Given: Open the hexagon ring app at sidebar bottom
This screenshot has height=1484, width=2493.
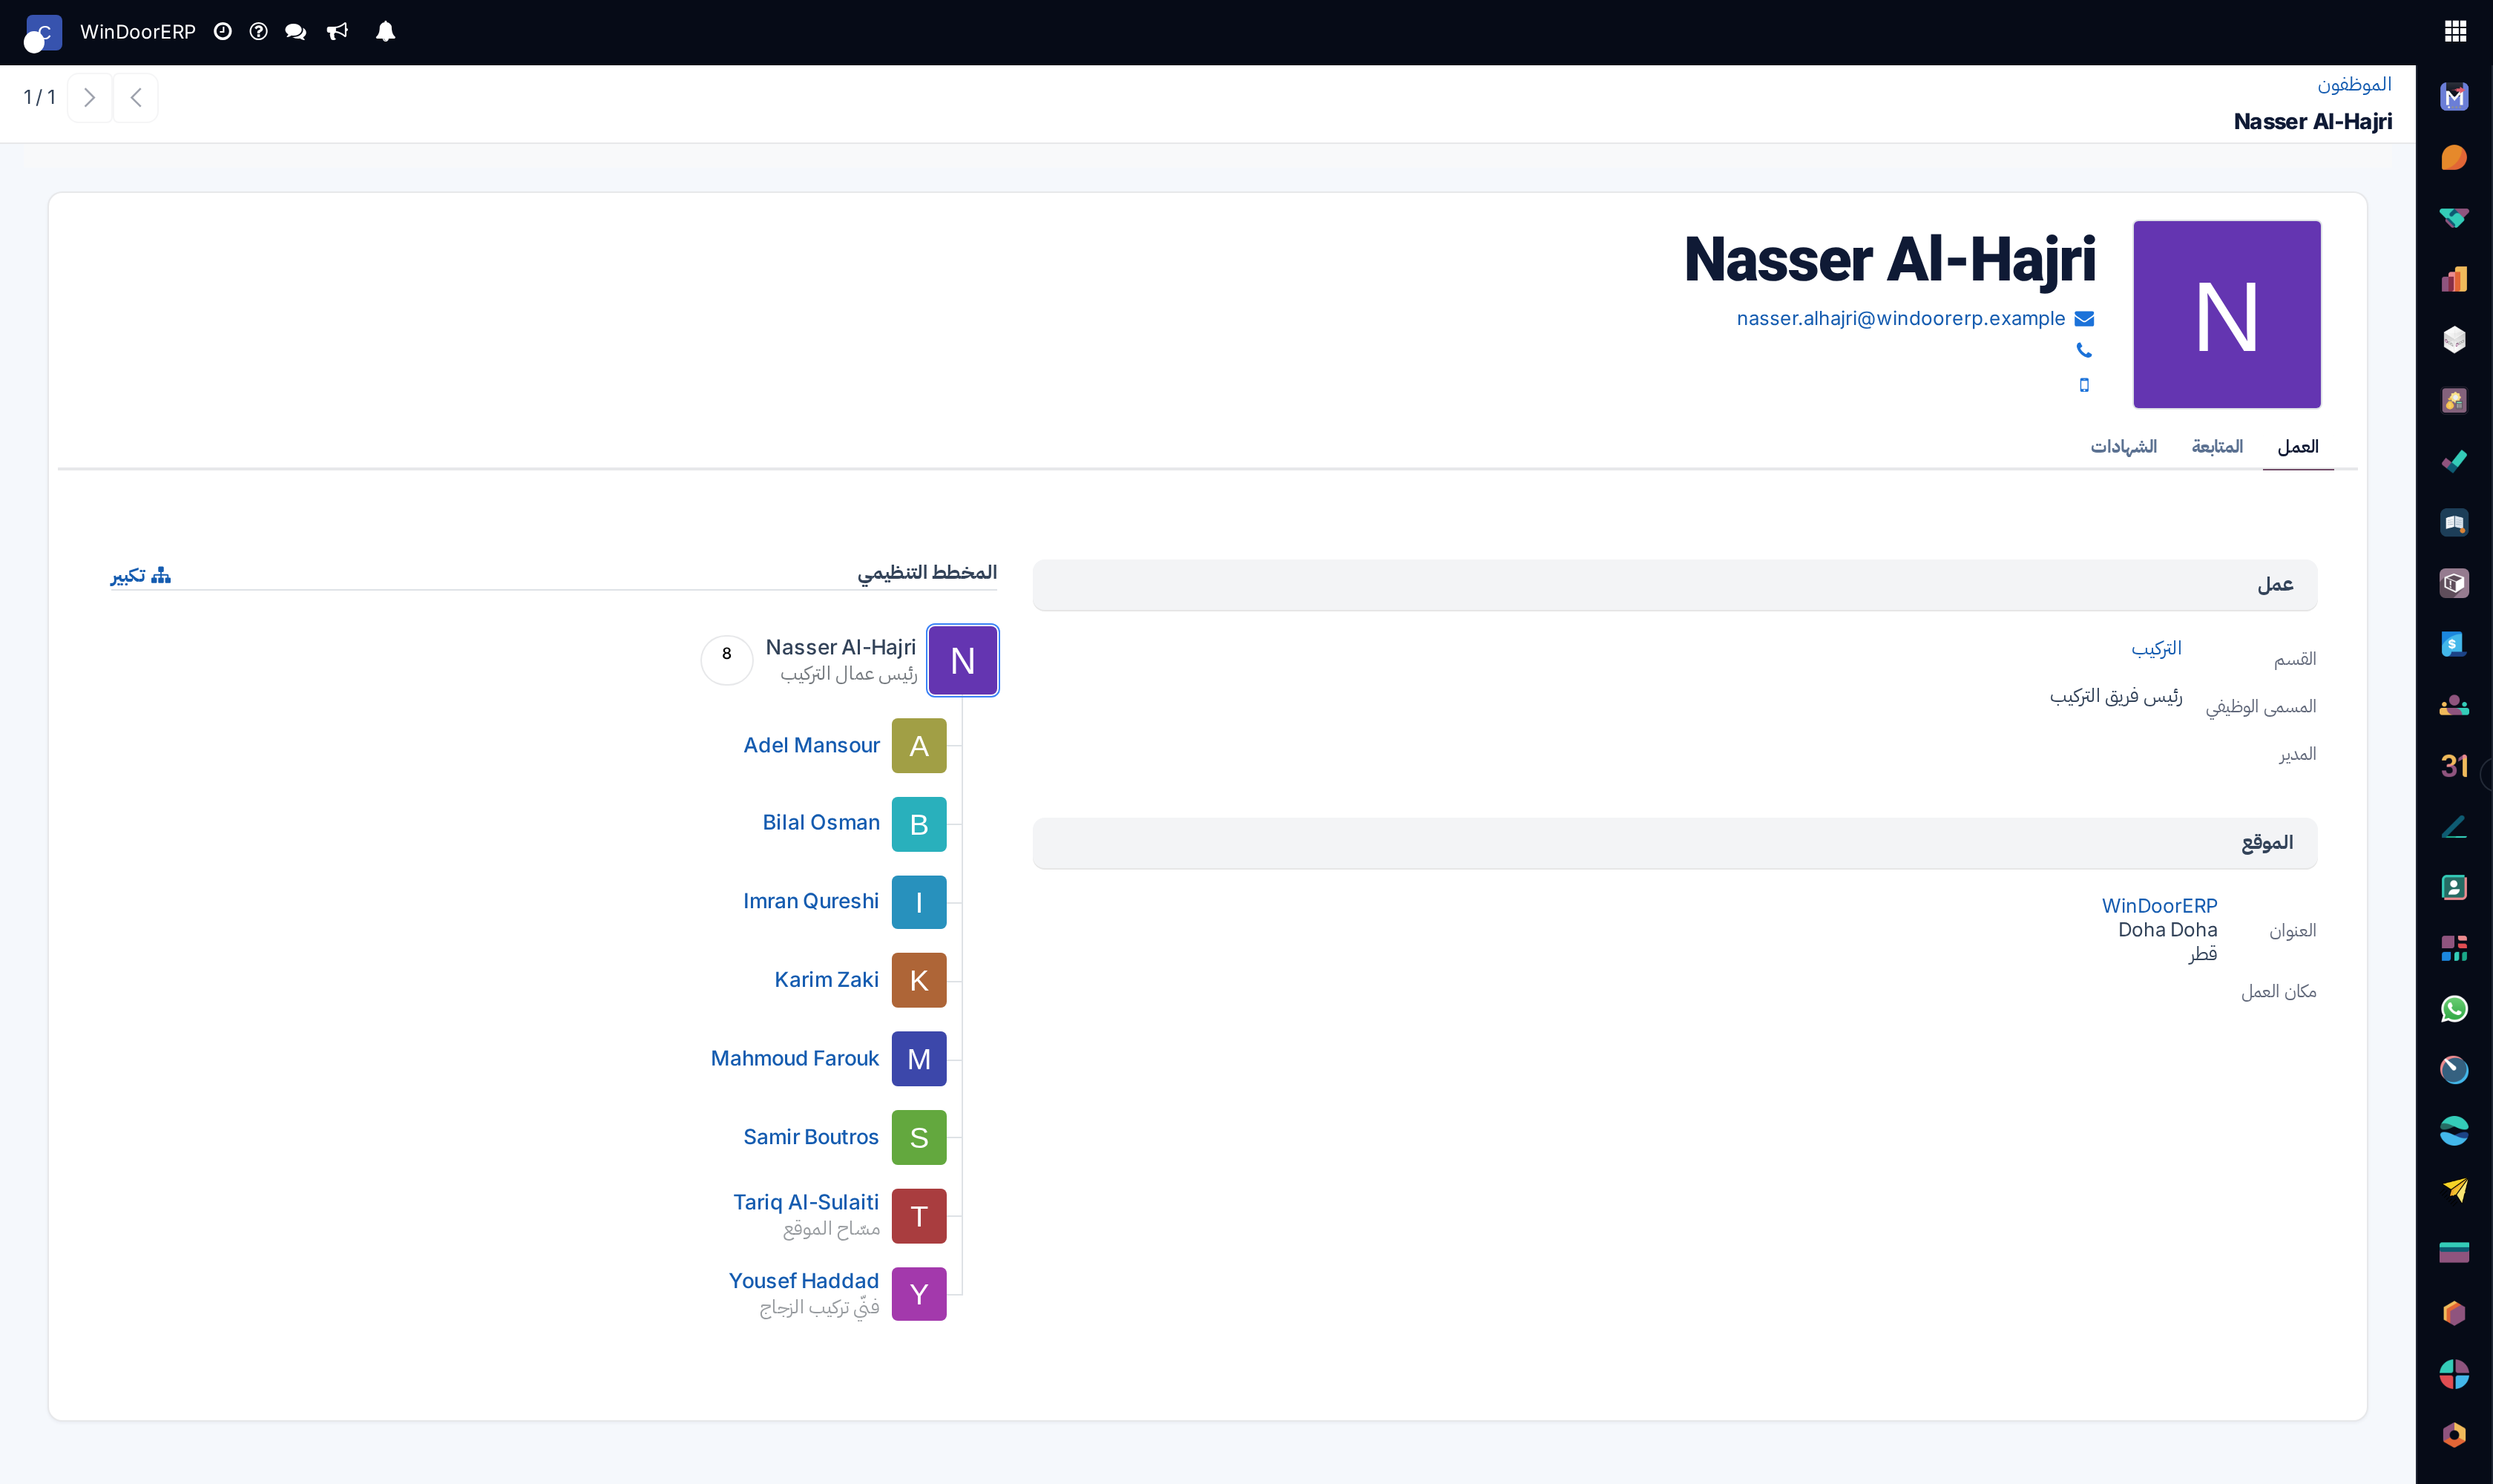Looking at the screenshot, I should [x=2454, y=1435].
